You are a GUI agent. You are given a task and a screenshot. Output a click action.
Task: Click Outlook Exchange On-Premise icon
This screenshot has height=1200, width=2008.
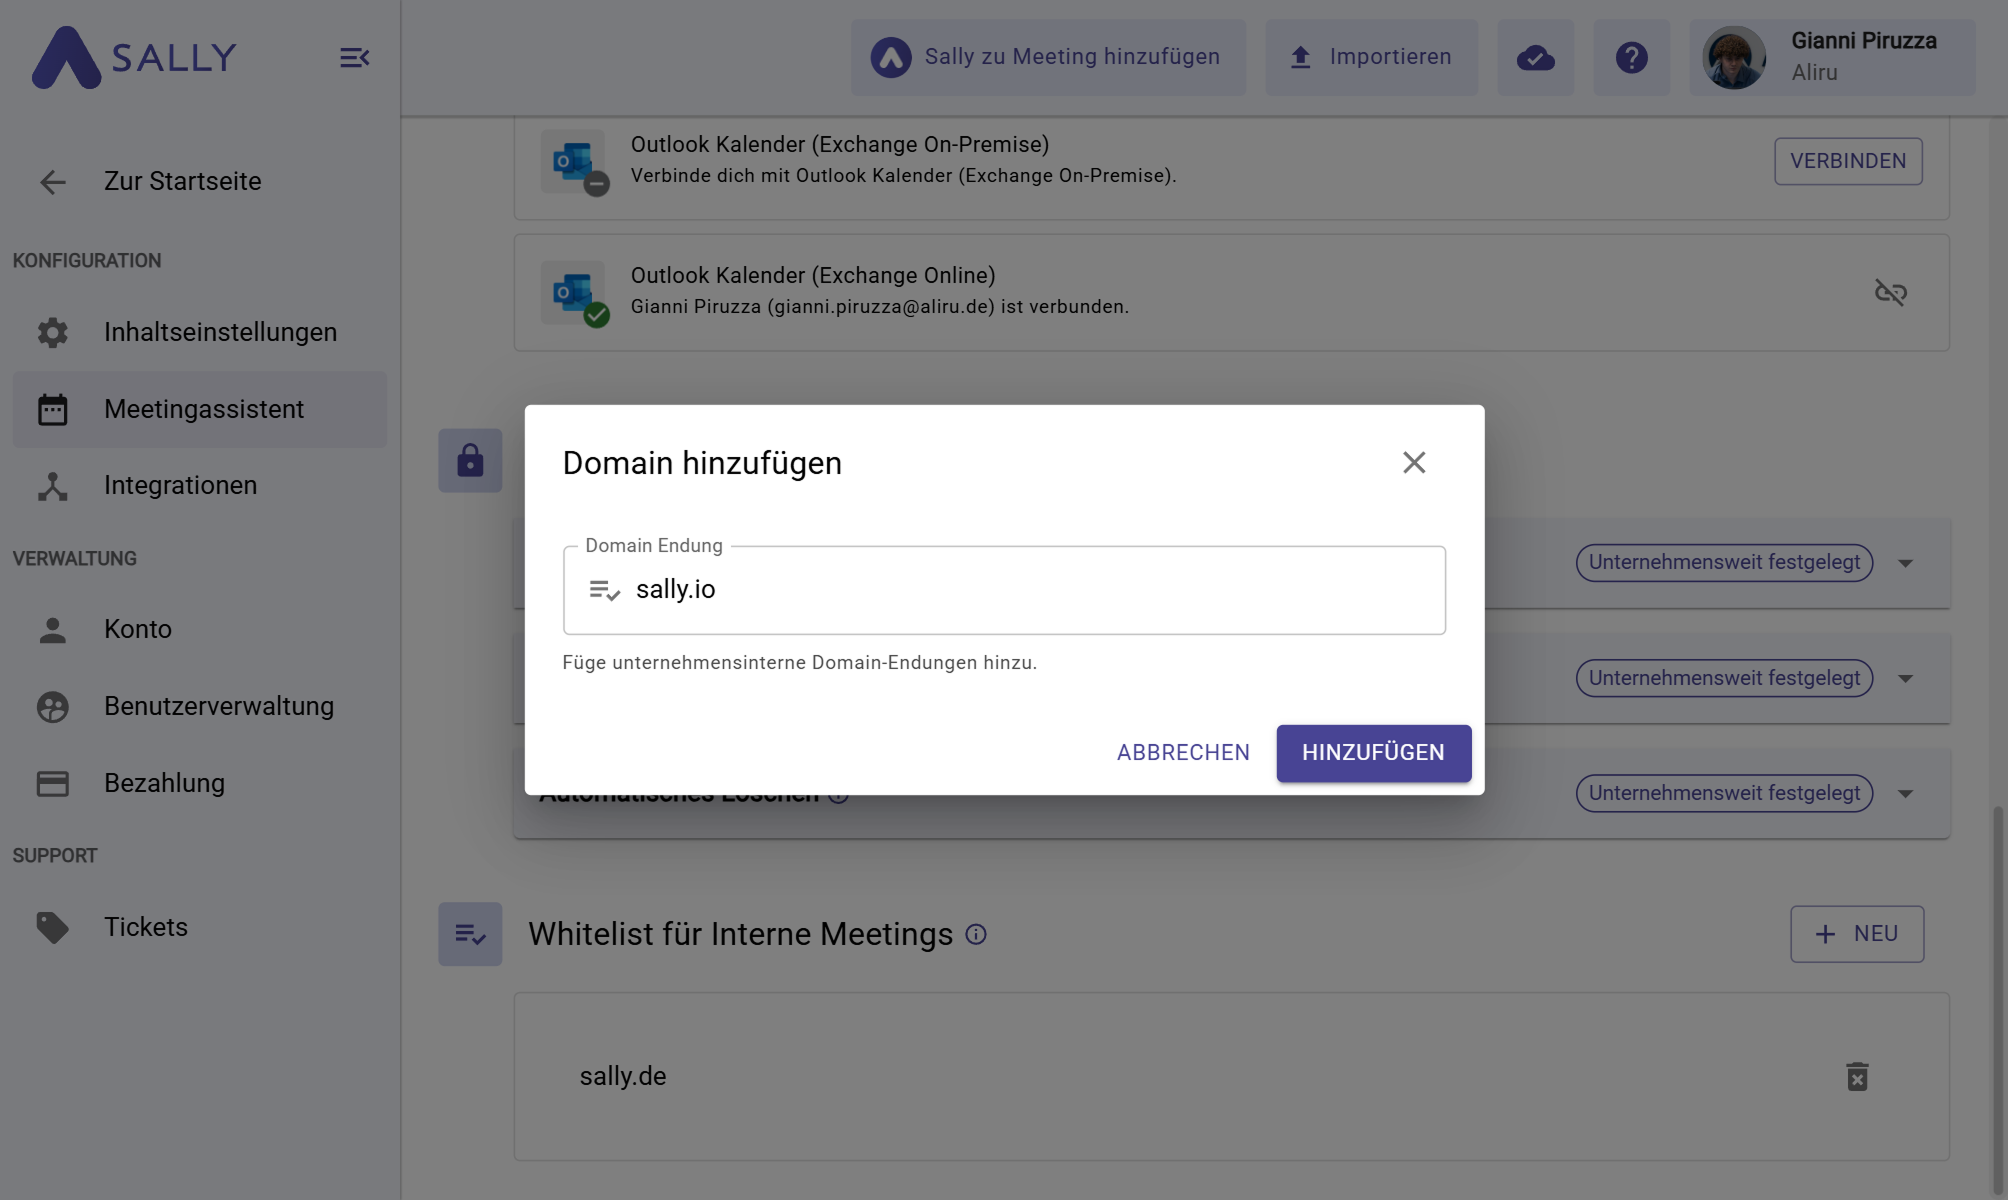coord(574,161)
